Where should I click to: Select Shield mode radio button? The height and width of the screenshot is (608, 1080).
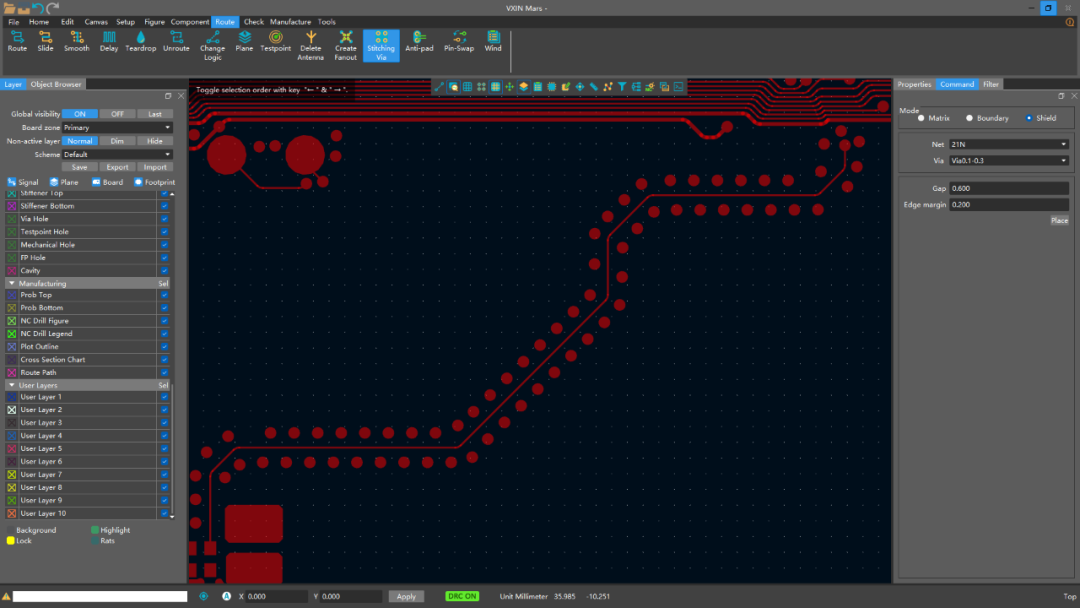(1029, 118)
